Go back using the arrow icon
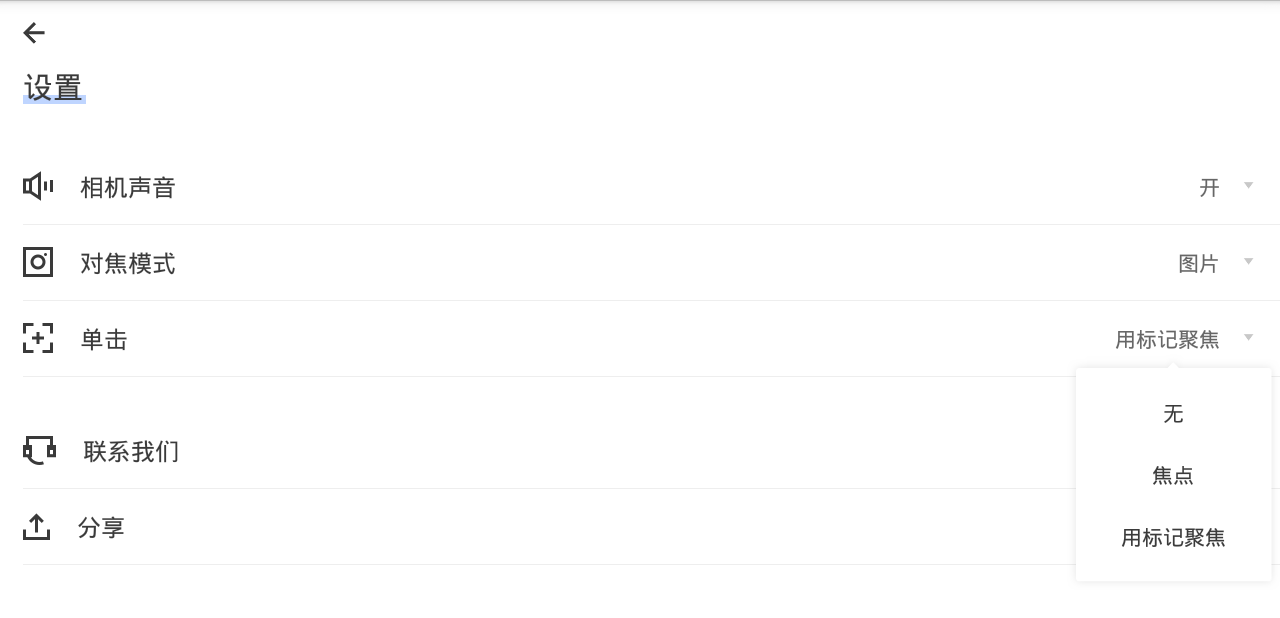The image size is (1280, 618). [x=34, y=33]
